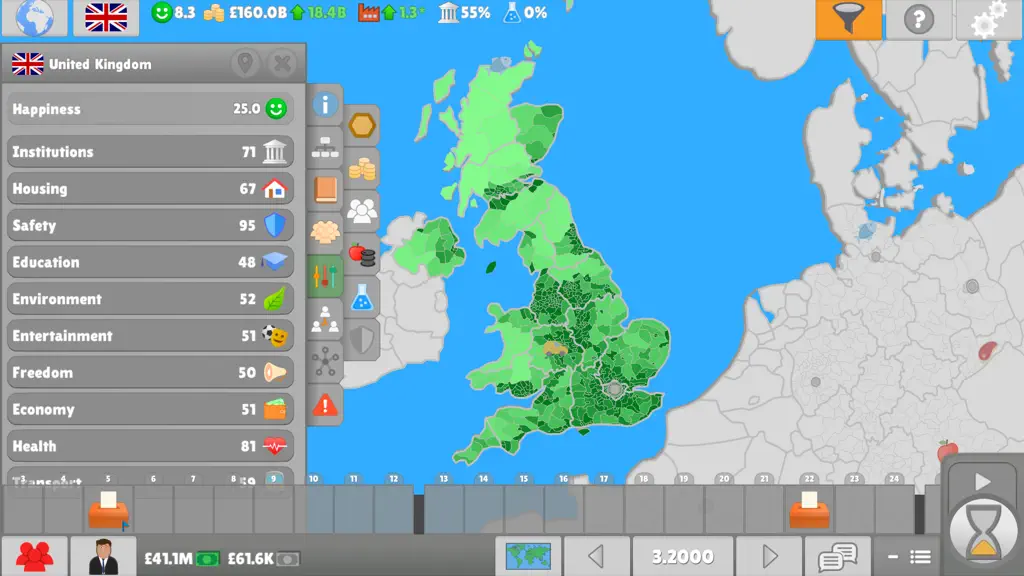Open the Housing row
The height and width of the screenshot is (576, 1024).
(x=150, y=189)
